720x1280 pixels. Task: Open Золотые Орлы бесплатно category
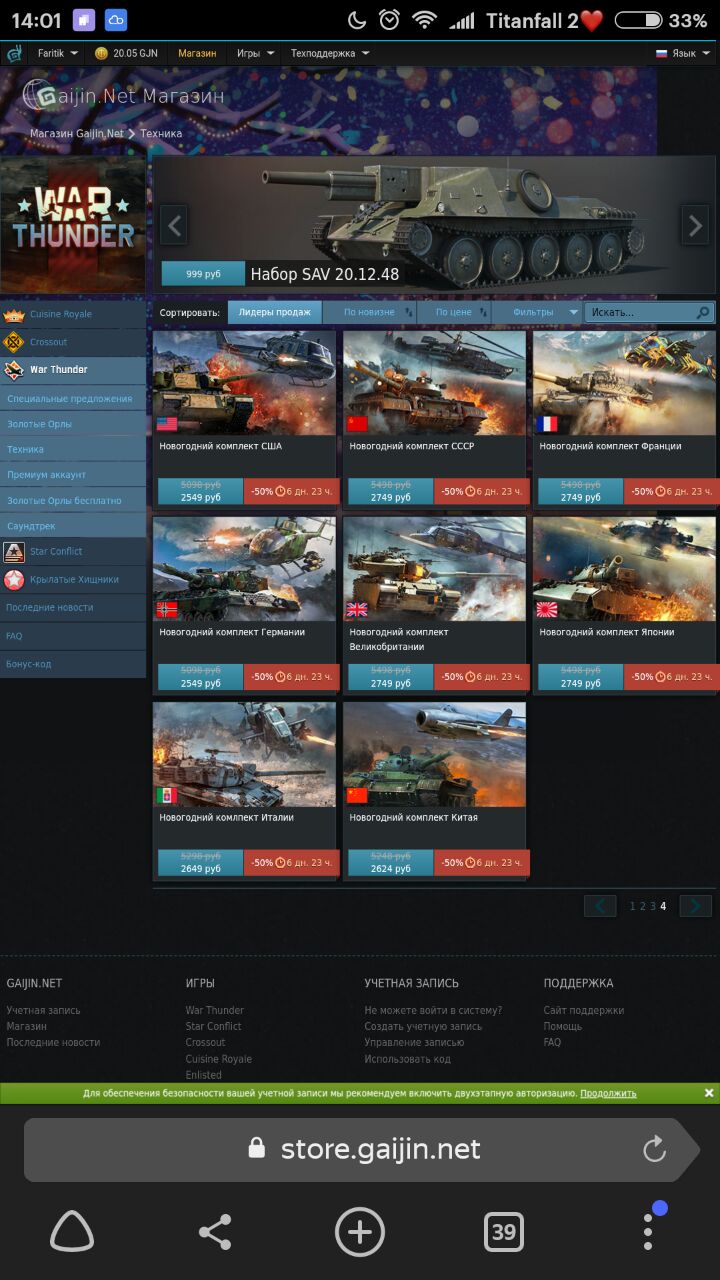click(73, 500)
